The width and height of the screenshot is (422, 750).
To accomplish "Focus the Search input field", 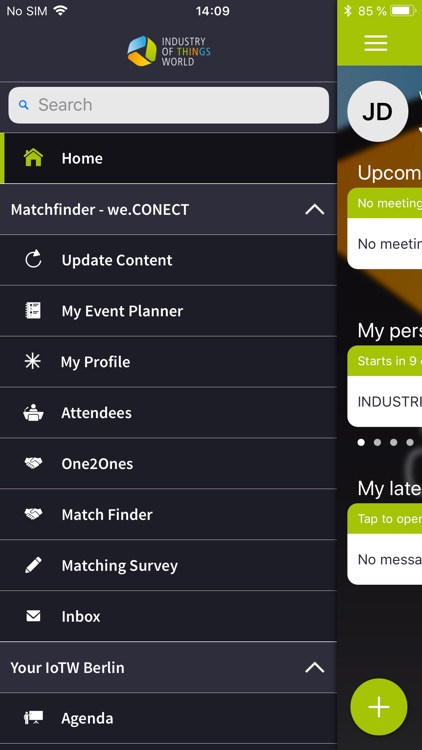I will (168, 105).
